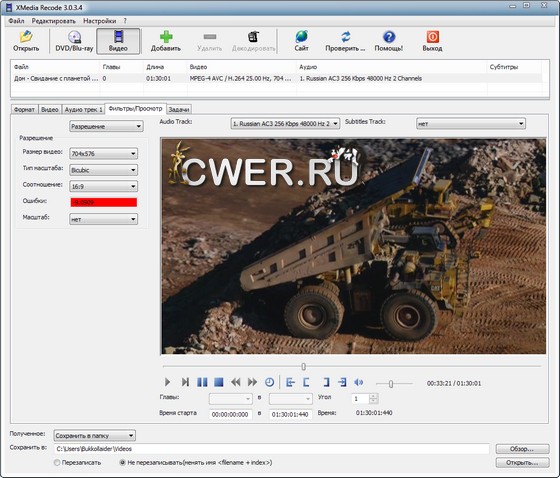Viewport: 560px width, 478px height.
Task: Click the Сохранить в path field
Action: point(271,449)
